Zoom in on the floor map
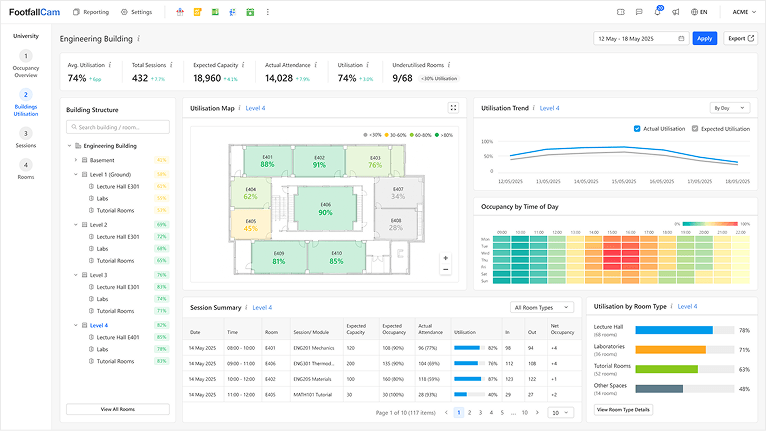Image resolution: width=766 pixels, height=431 pixels. (446, 258)
